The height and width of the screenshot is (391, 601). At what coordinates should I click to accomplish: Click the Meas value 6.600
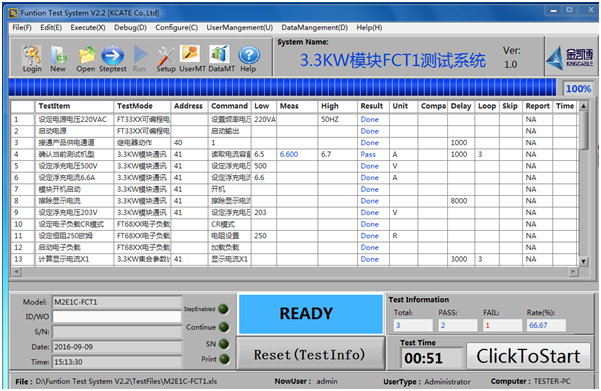pyautogui.click(x=289, y=154)
